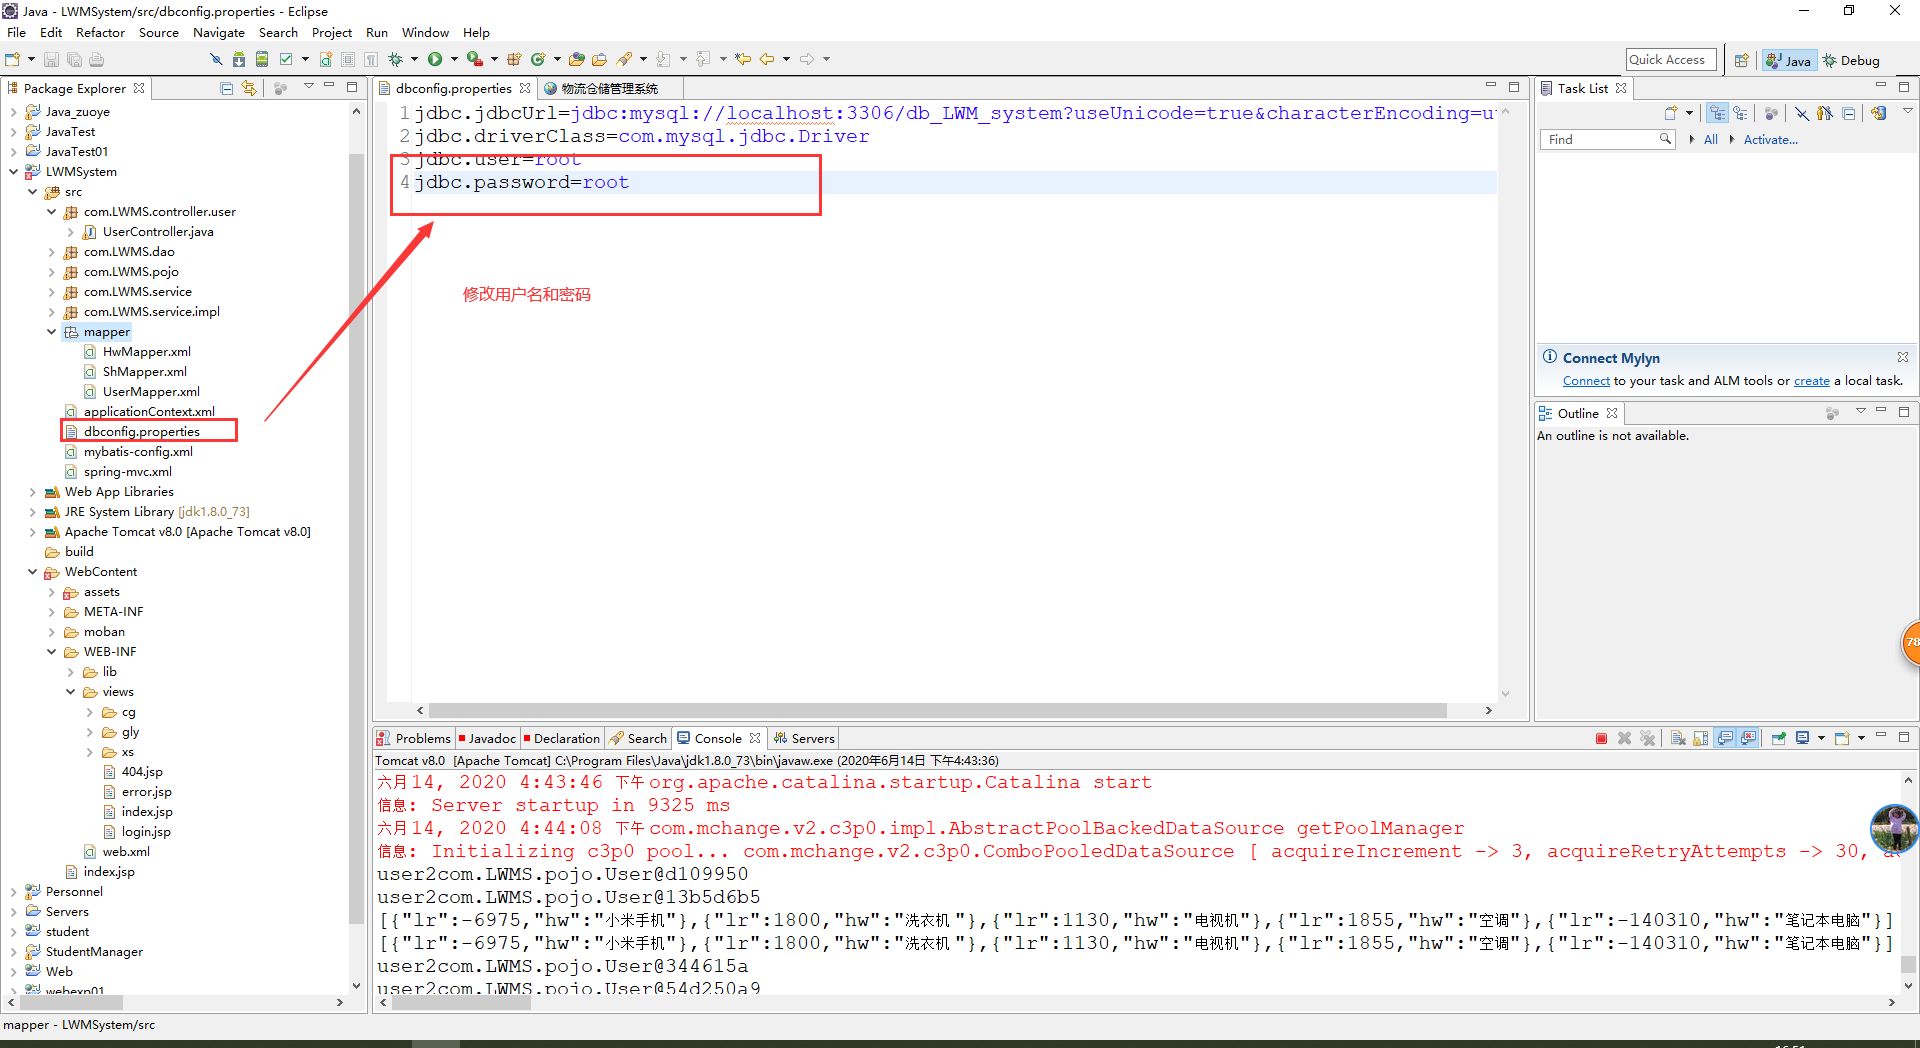Click the New Java Class icon
Image resolution: width=1920 pixels, height=1048 pixels.
(538, 59)
